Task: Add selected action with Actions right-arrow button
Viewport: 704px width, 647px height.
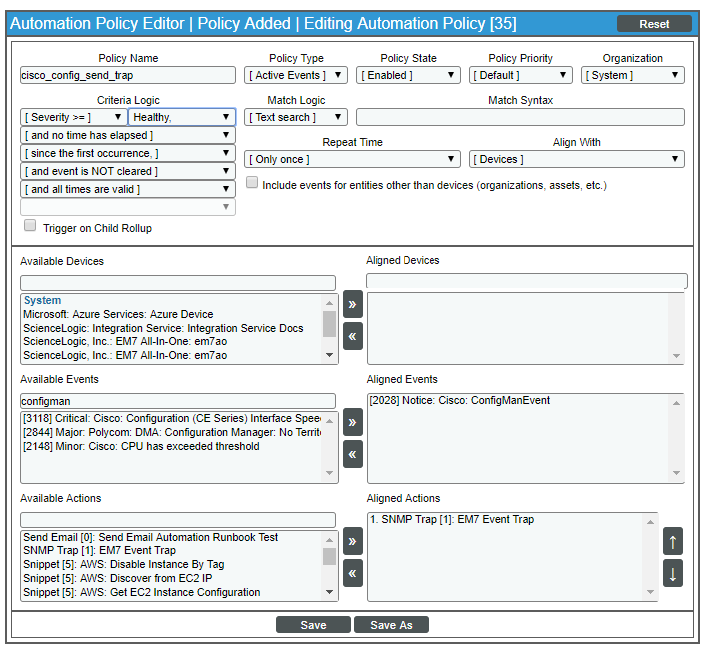Action: click(x=352, y=542)
